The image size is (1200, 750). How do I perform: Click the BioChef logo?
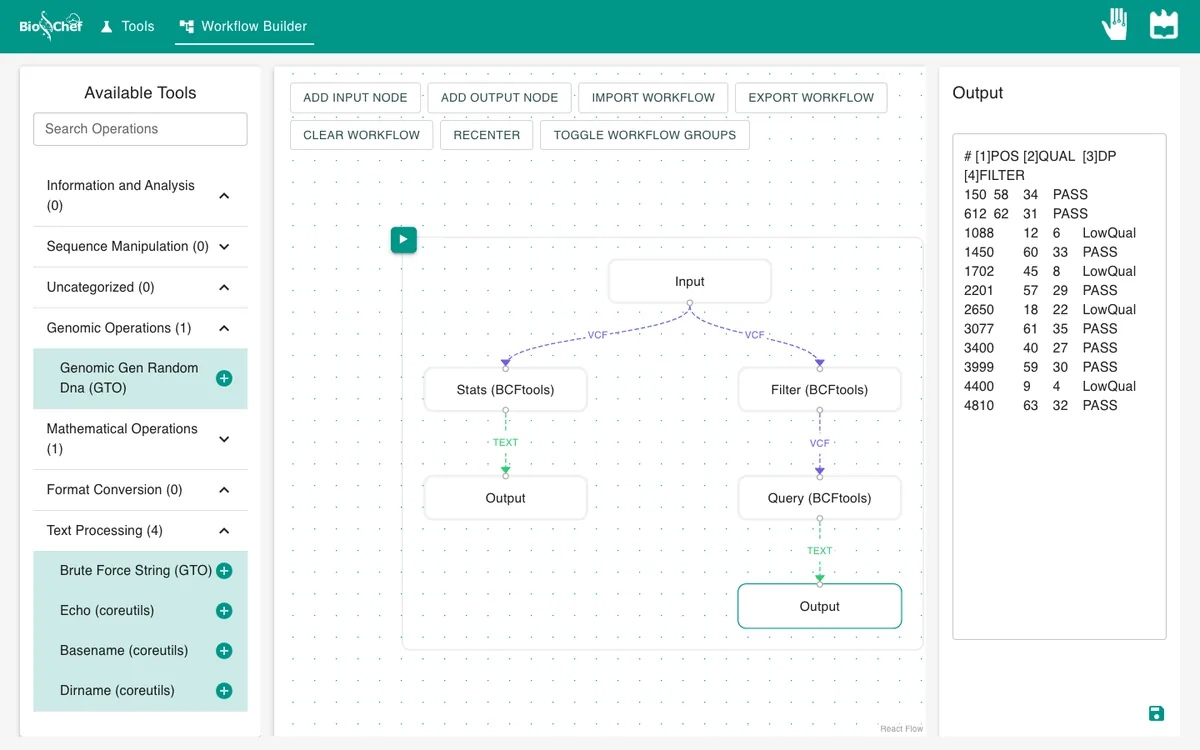pos(51,26)
